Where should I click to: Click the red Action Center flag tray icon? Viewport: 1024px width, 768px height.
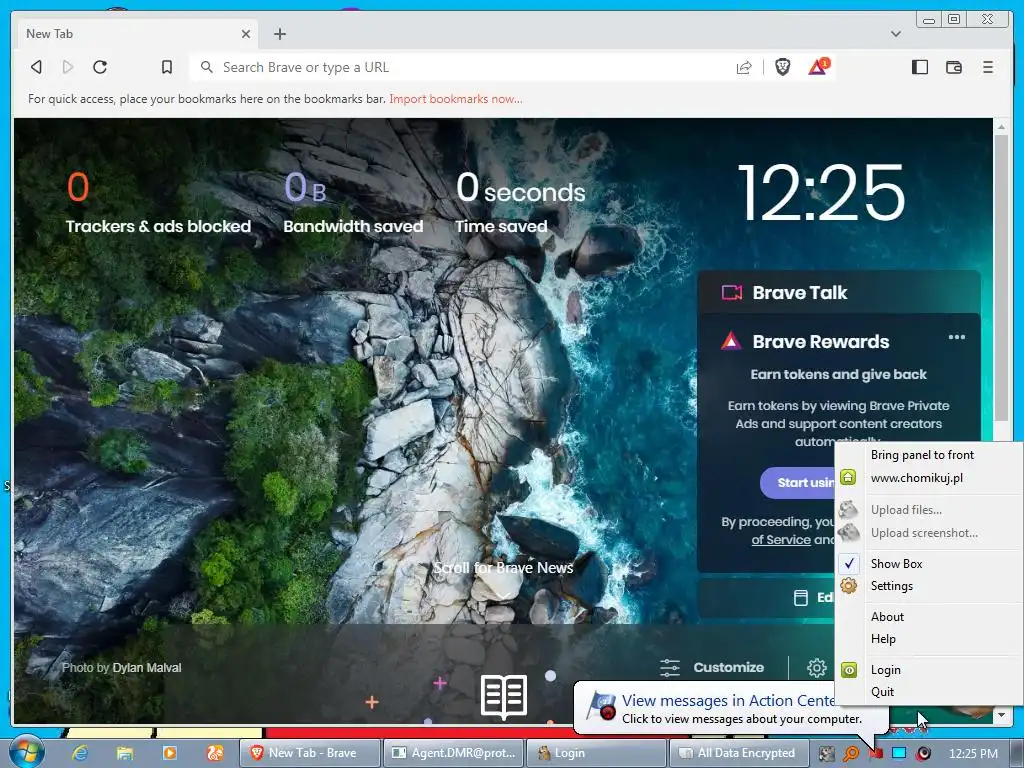875,754
